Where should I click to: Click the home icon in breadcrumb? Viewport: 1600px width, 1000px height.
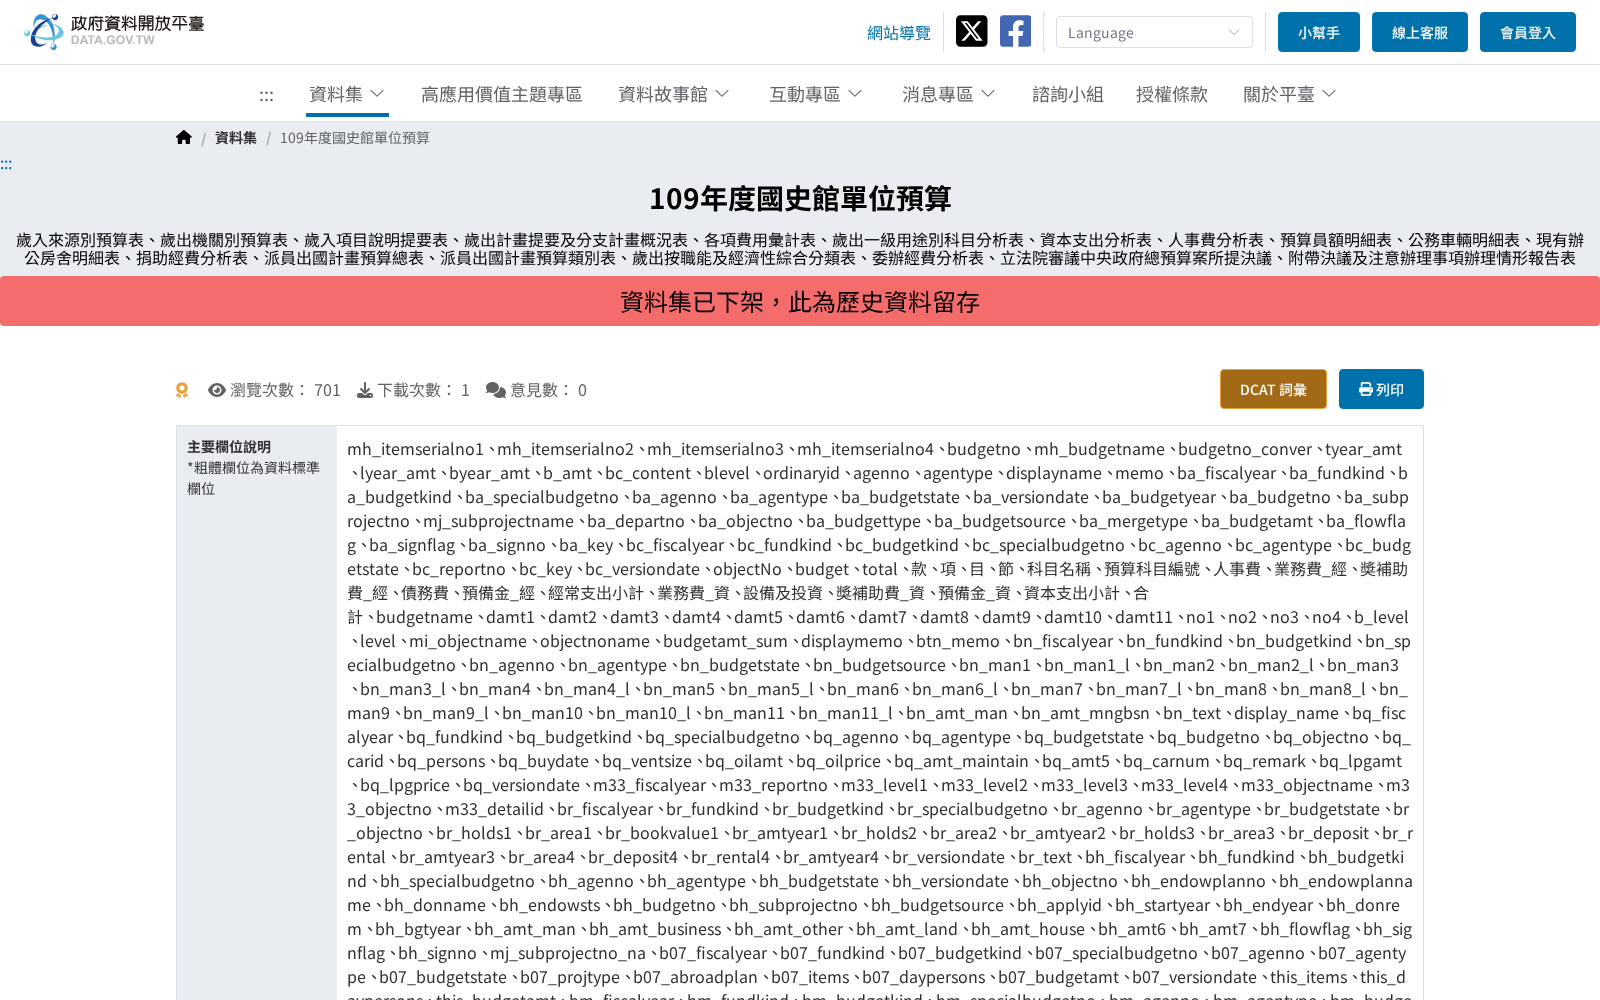(x=183, y=137)
